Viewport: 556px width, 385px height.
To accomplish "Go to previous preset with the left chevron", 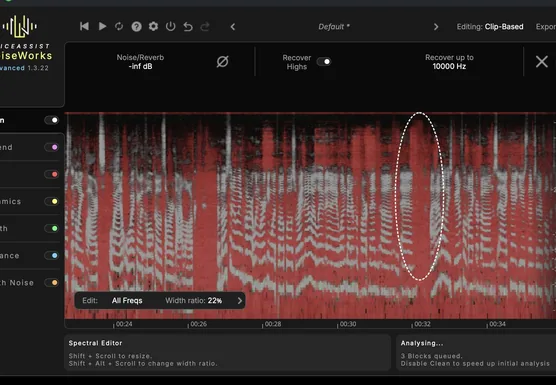I will pyautogui.click(x=233, y=27).
